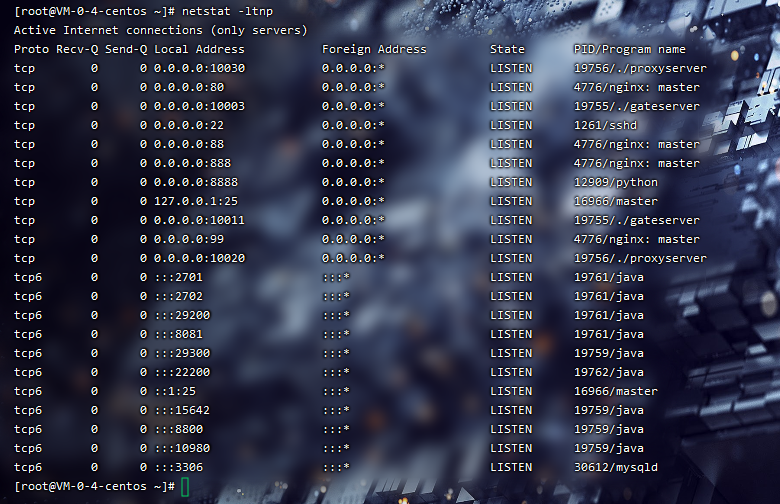Click the 19762/java program entry
This screenshot has width=780, height=504.
click(608, 372)
